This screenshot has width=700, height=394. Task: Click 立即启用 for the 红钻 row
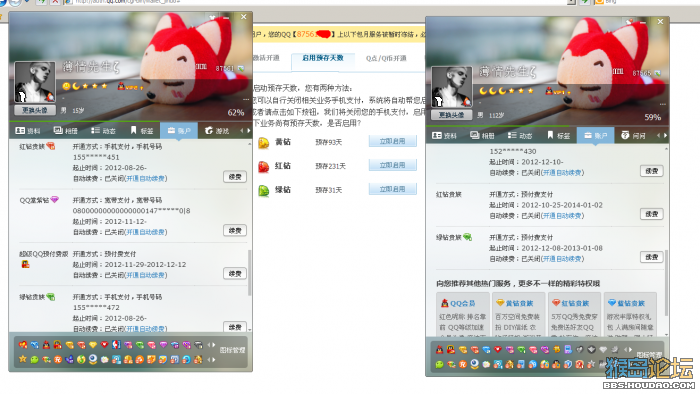(392, 165)
